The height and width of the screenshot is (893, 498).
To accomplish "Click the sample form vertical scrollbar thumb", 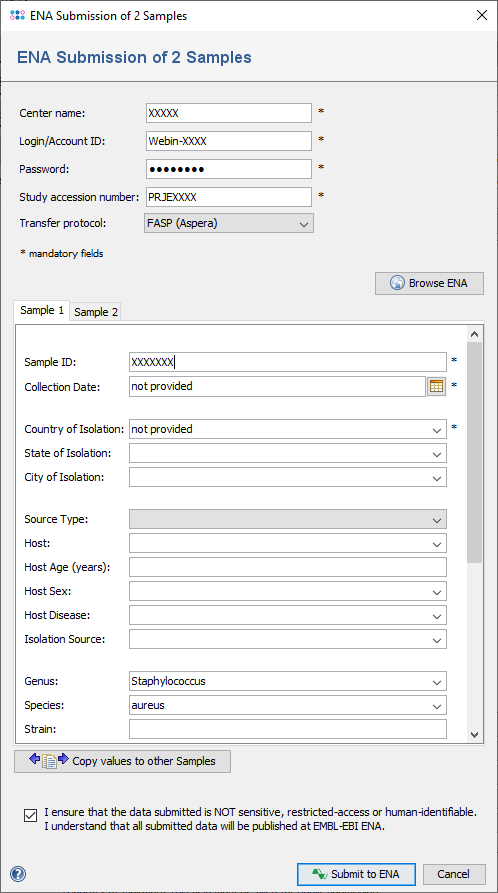I will click(475, 453).
